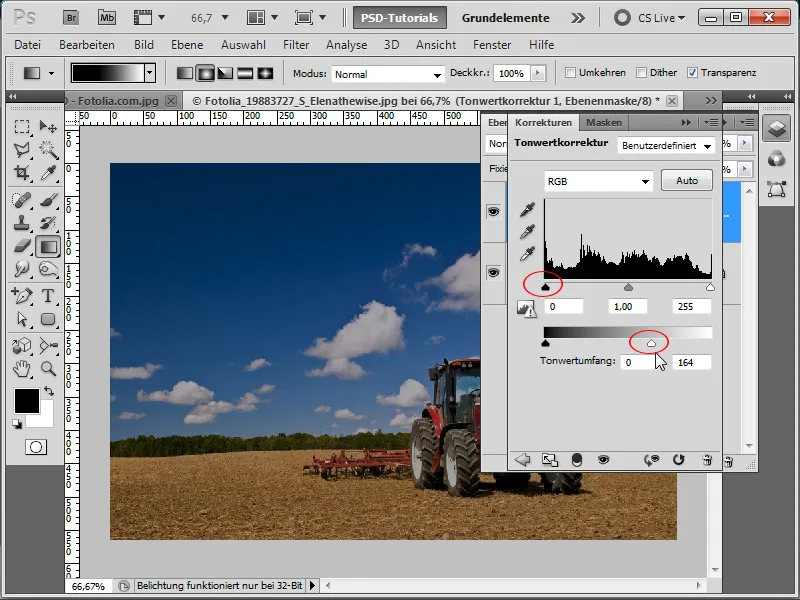Toggle clip to layer button

(x=577, y=460)
